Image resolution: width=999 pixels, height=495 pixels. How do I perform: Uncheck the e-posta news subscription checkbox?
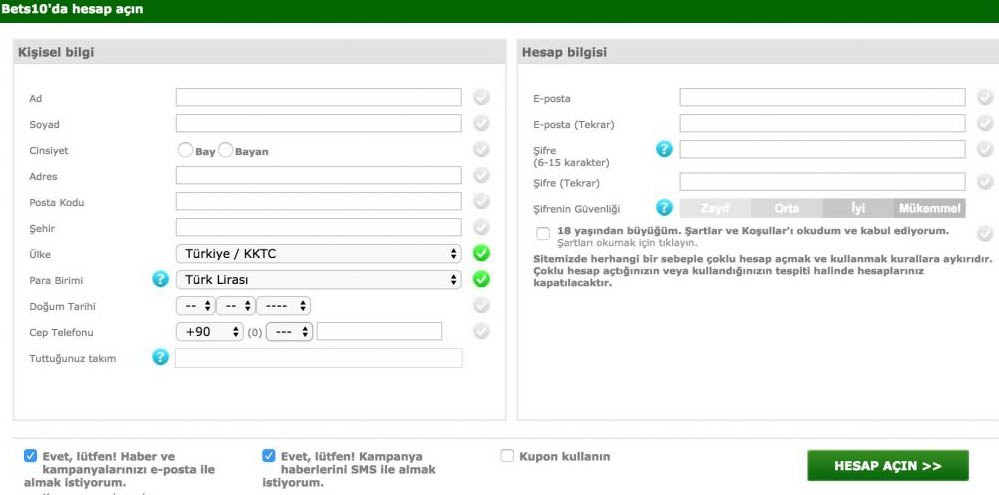(x=31, y=456)
